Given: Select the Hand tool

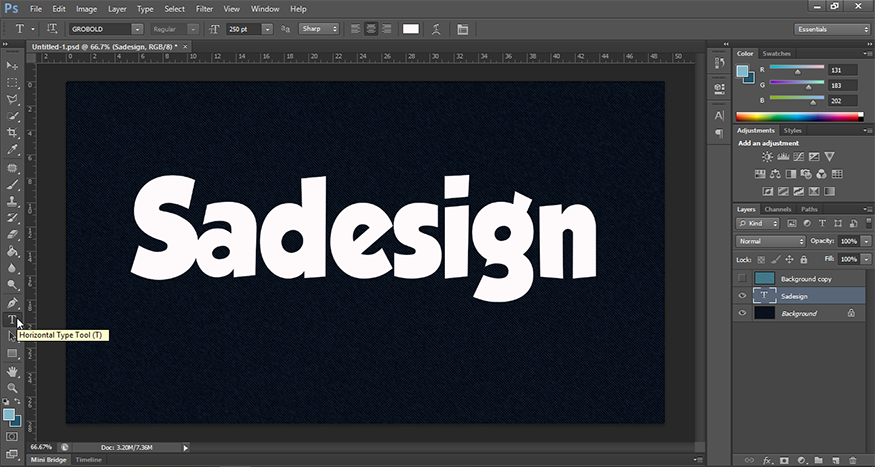Looking at the screenshot, I should (x=12, y=371).
